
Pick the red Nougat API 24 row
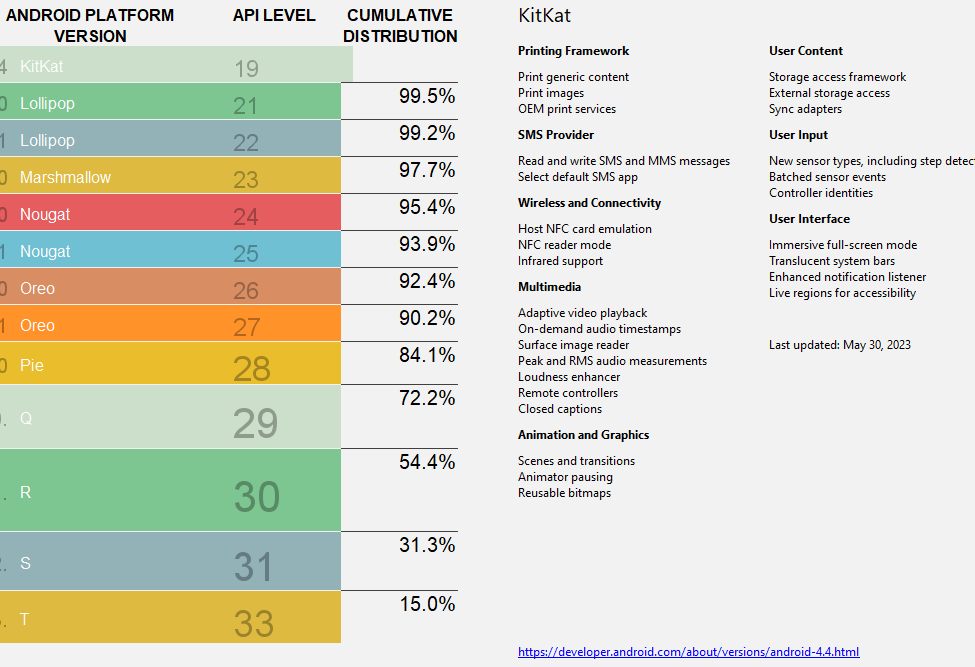tap(170, 212)
